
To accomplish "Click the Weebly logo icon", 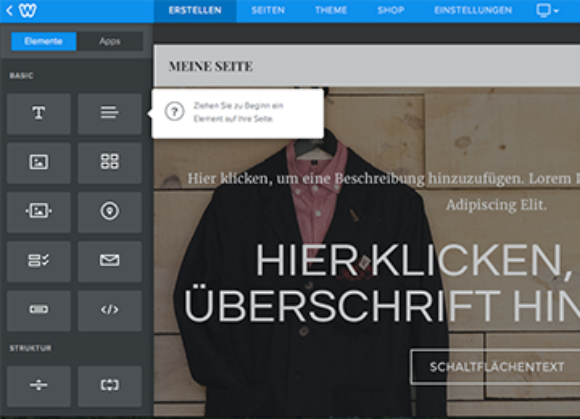I will (28, 10).
